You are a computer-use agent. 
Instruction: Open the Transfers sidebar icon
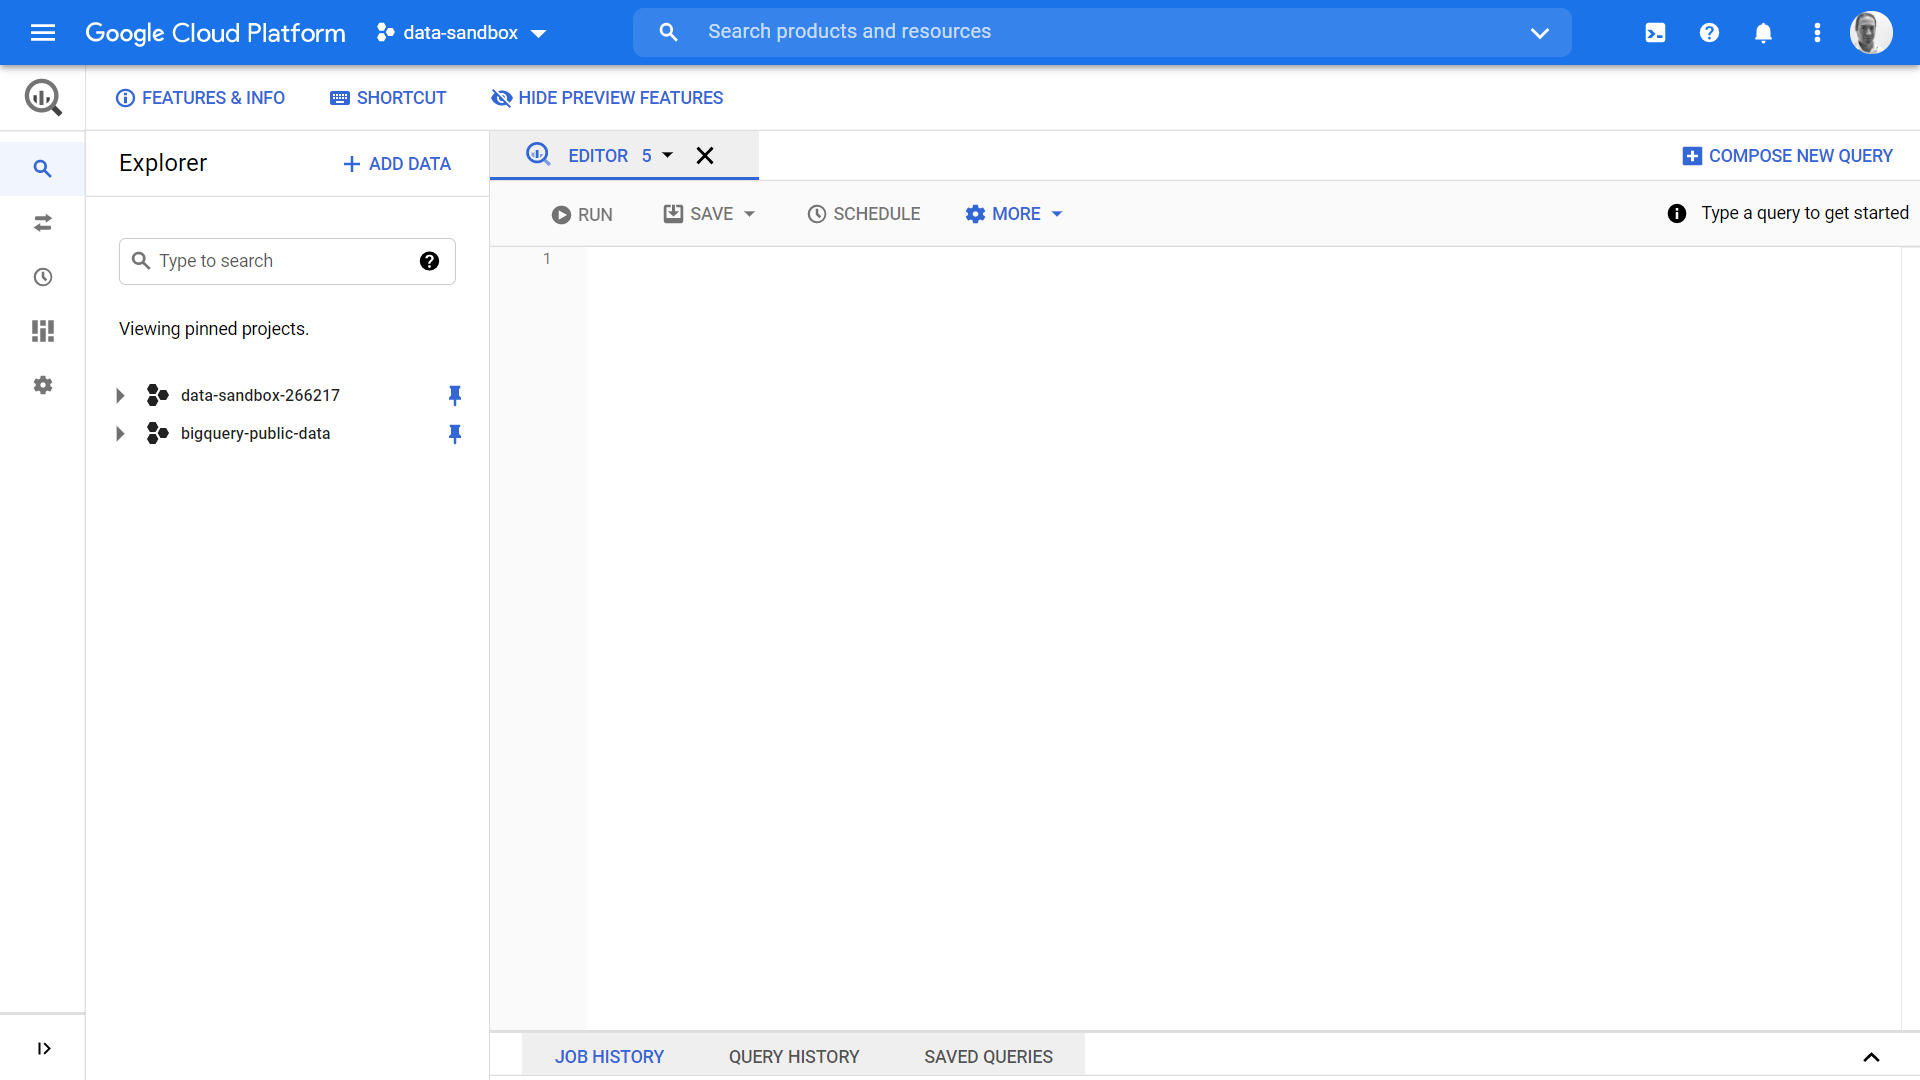click(x=43, y=223)
